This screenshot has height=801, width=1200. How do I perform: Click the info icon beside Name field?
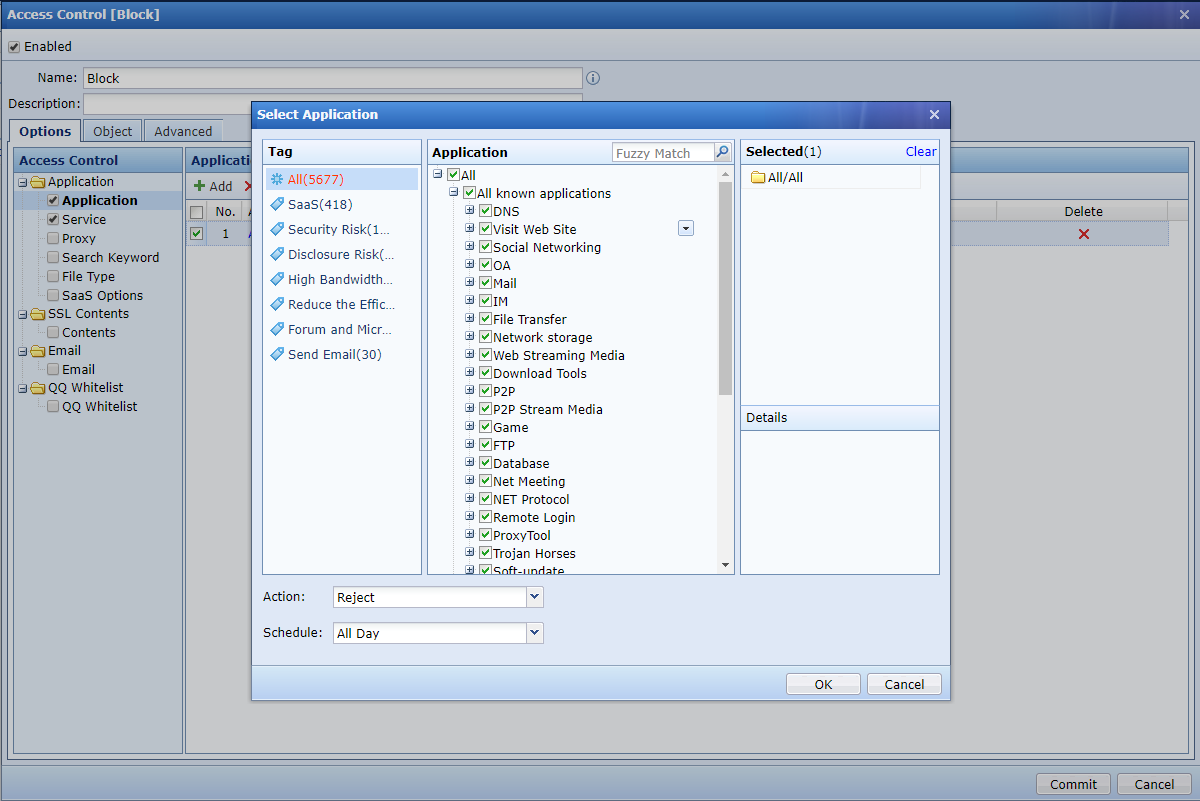click(593, 78)
